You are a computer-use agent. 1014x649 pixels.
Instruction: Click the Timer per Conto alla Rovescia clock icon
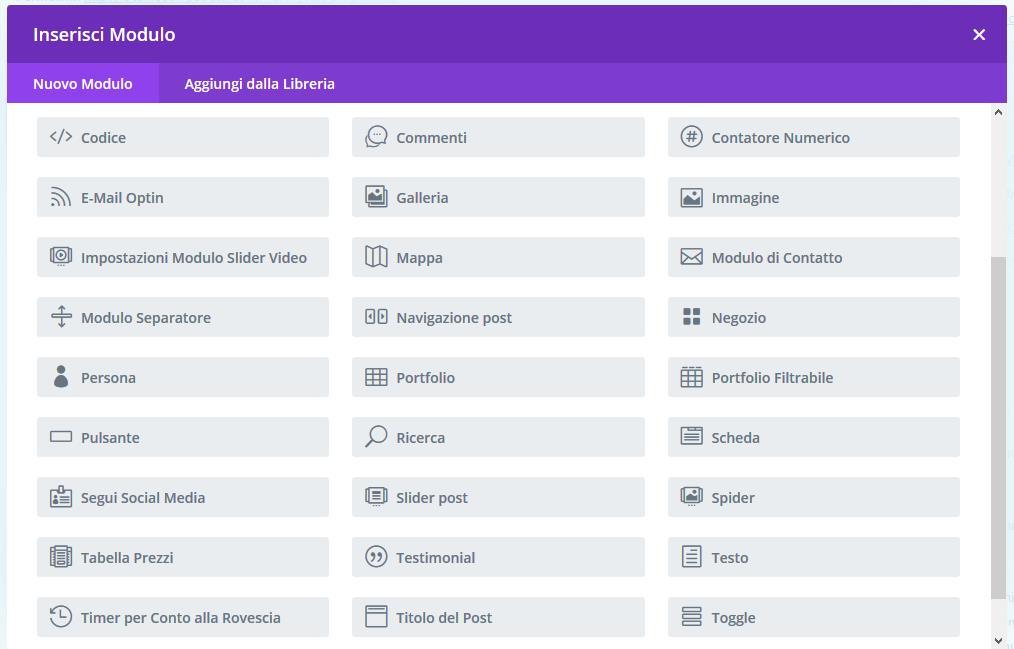(61, 617)
